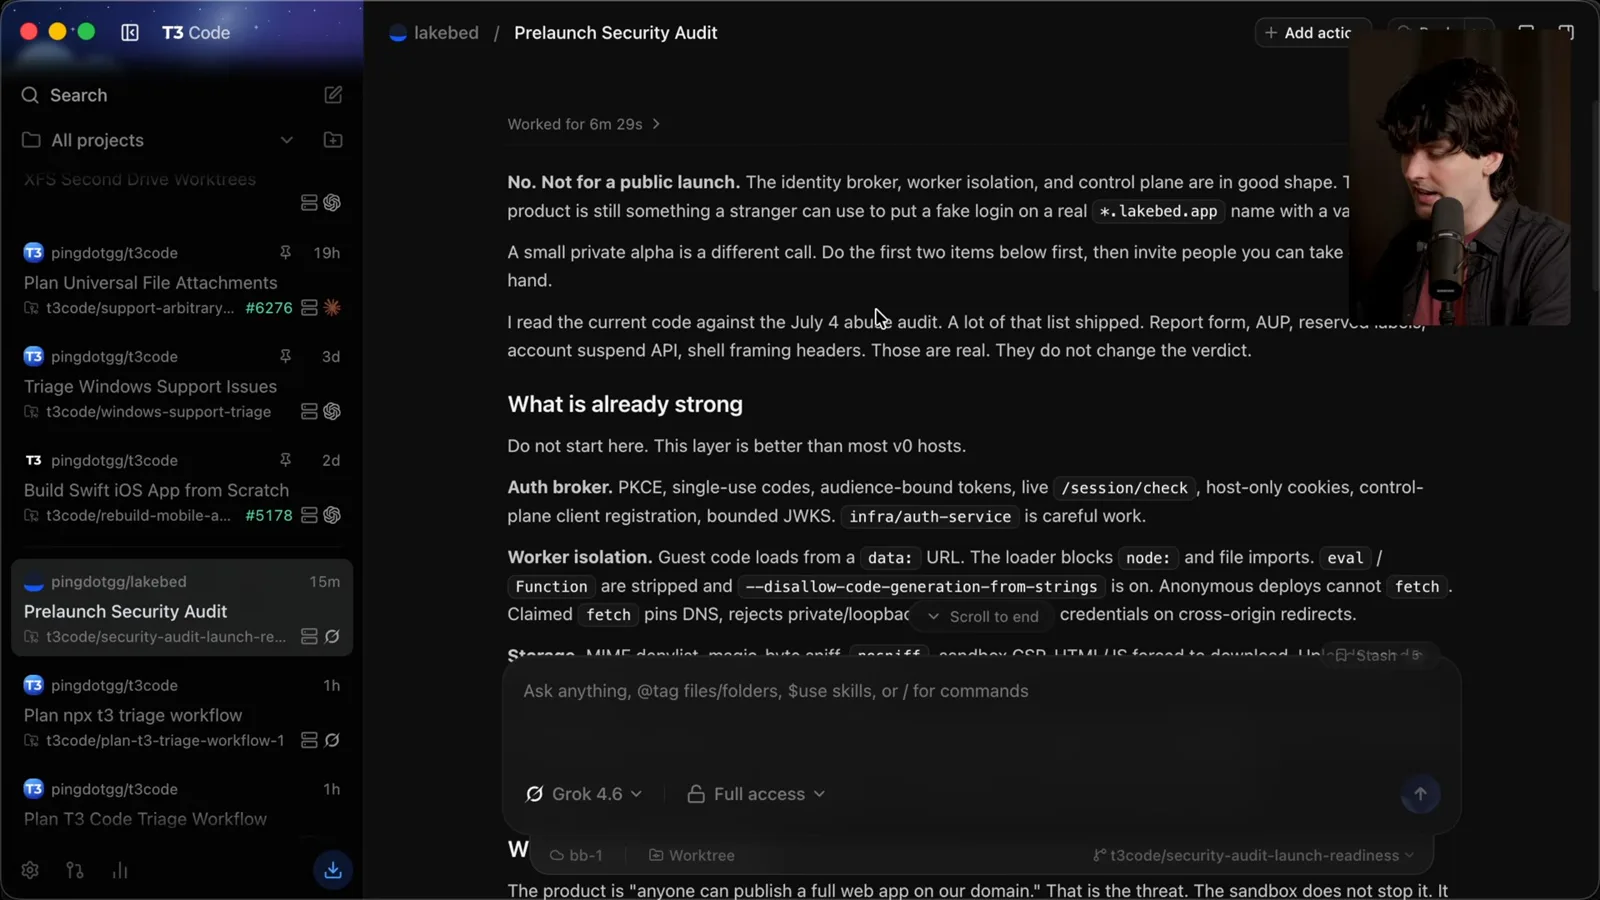Image resolution: width=1600 pixels, height=900 pixels.
Task: Click the Scroll to end button
Action: pyautogui.click(x=983, y=617)
